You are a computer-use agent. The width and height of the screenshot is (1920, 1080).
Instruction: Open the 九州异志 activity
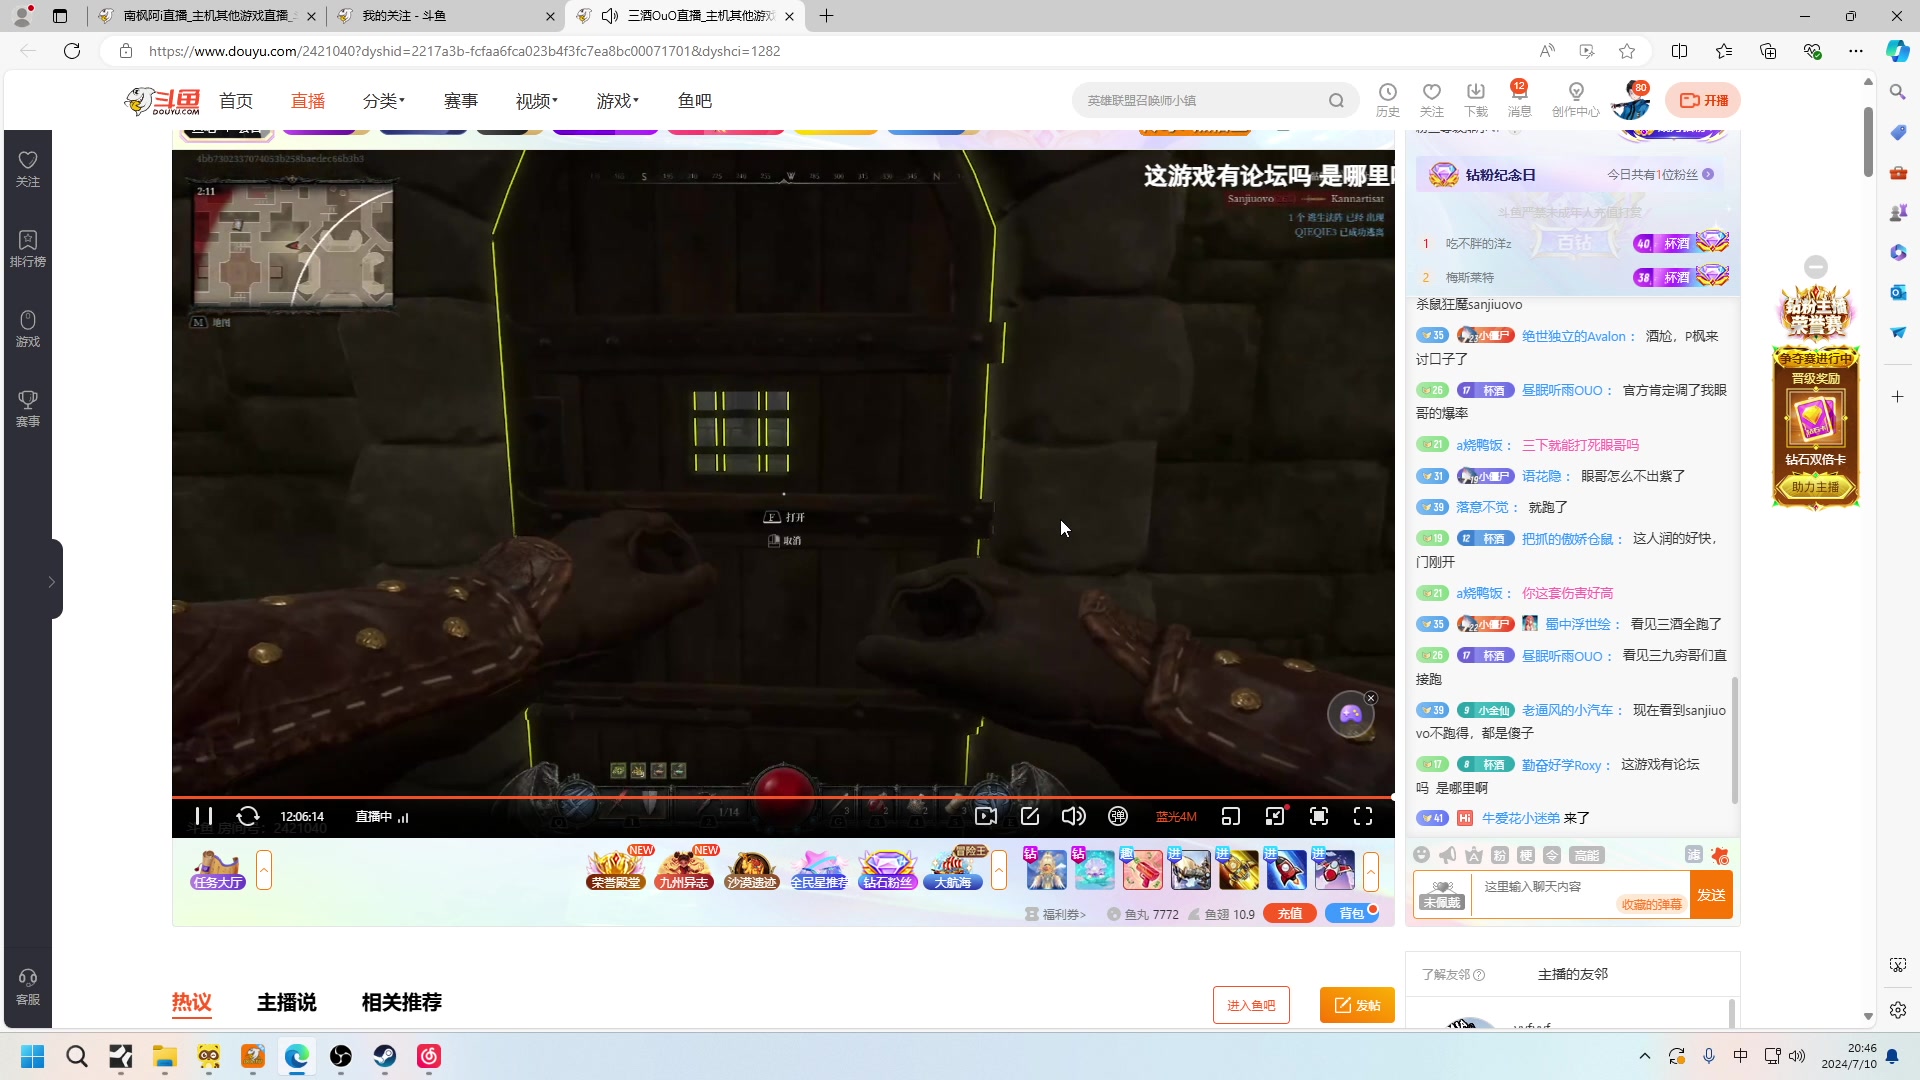tap(684, 869)
